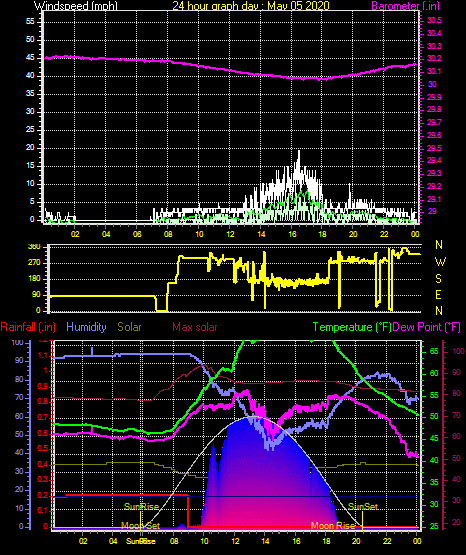Viewport: 466px width, 555px height.
Task: Click the E compass label on wind direction
Action: 438,294
